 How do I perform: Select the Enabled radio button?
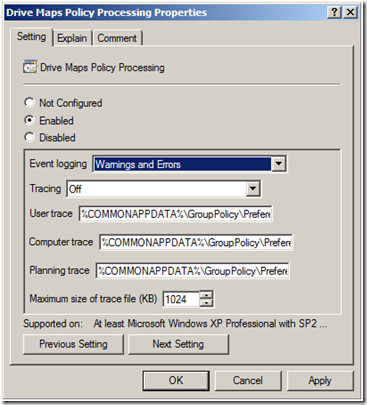[x=29, y=120]
